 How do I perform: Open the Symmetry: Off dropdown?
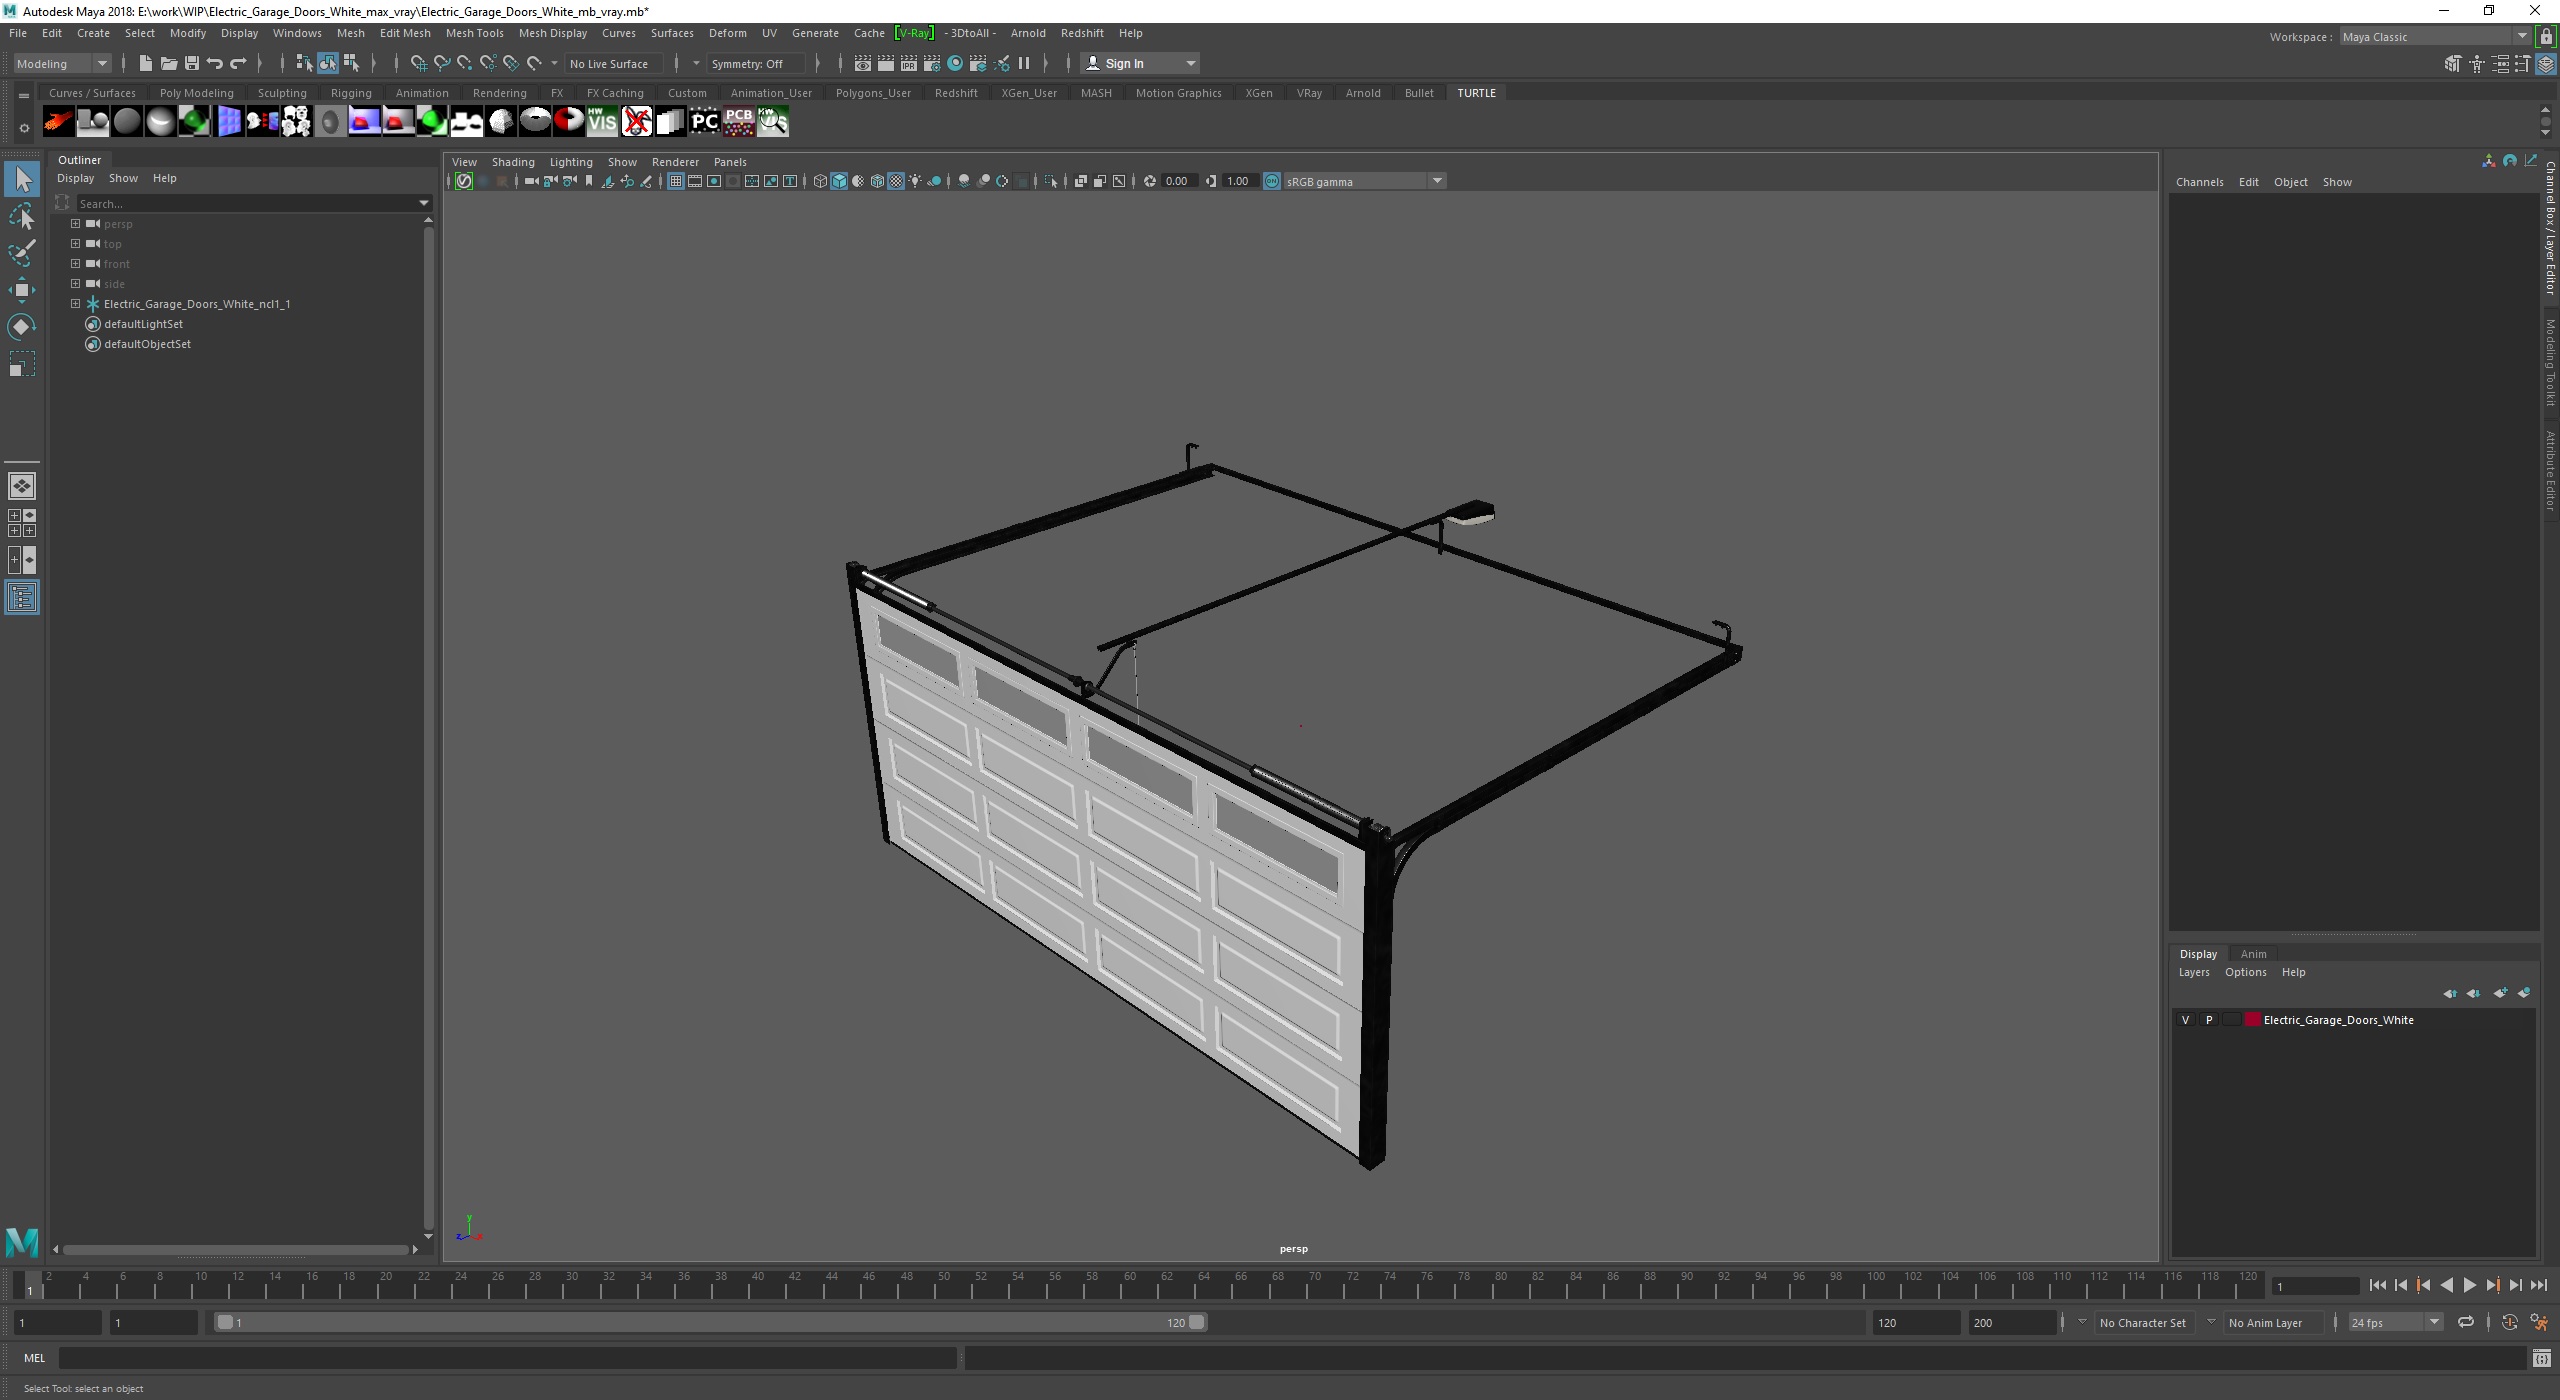[x=757, y=63]
